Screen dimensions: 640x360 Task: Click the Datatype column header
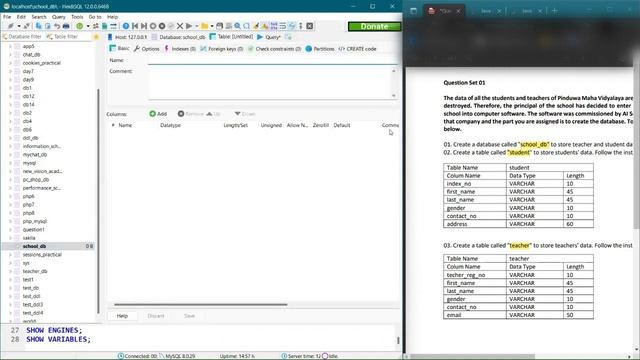(x=170, y=125)
